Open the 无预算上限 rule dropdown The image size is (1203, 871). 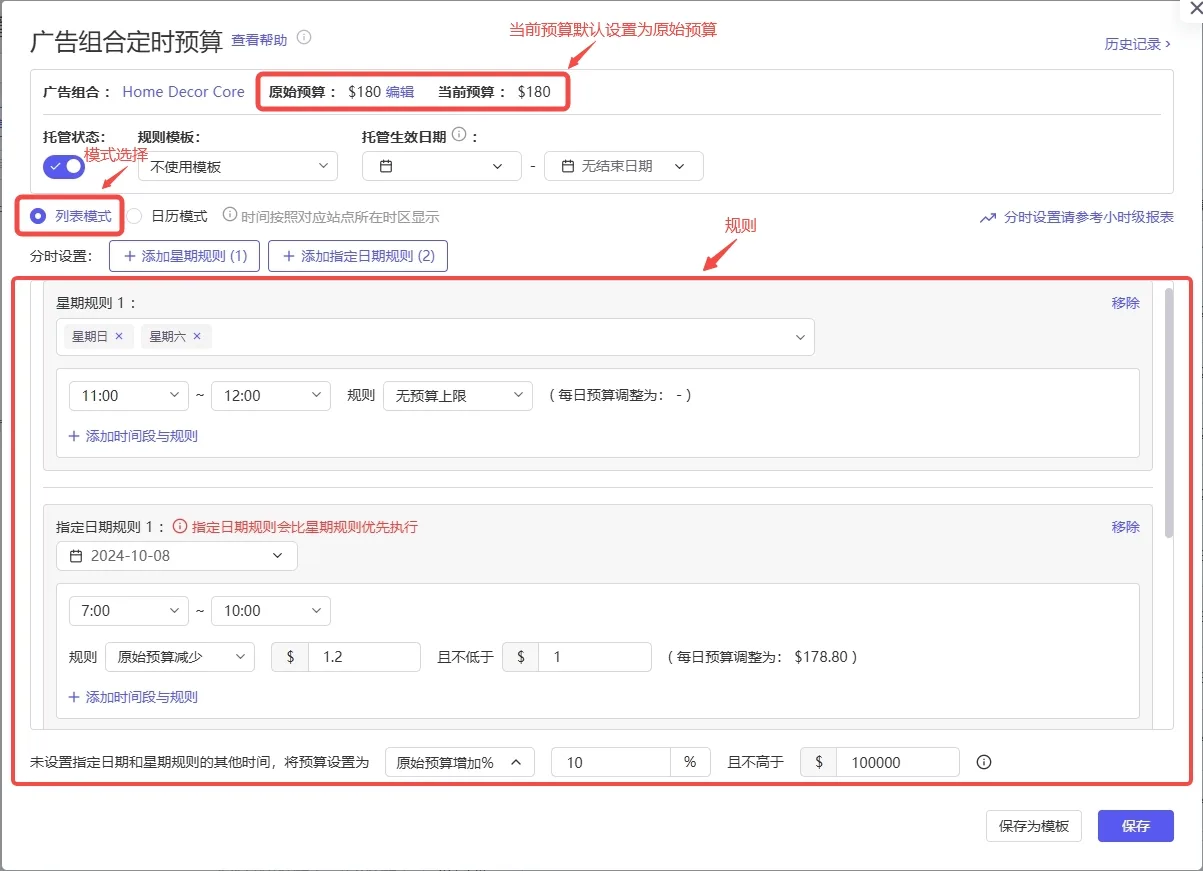[458, 396]
